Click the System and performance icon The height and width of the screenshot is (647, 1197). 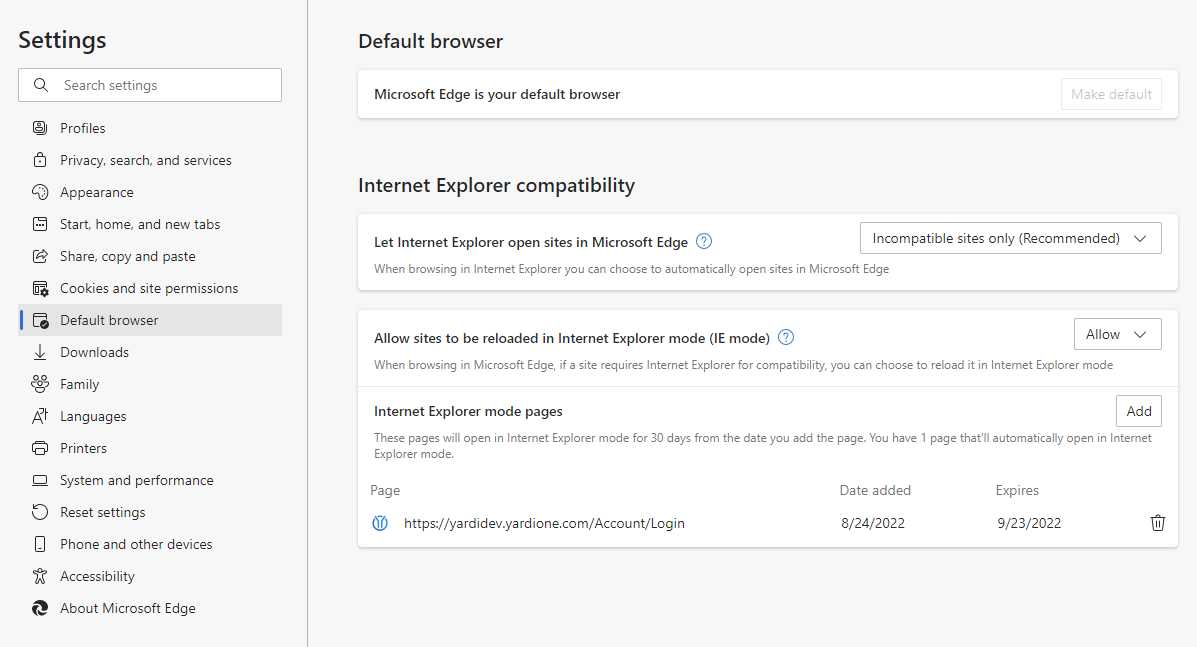click(40, 480)
